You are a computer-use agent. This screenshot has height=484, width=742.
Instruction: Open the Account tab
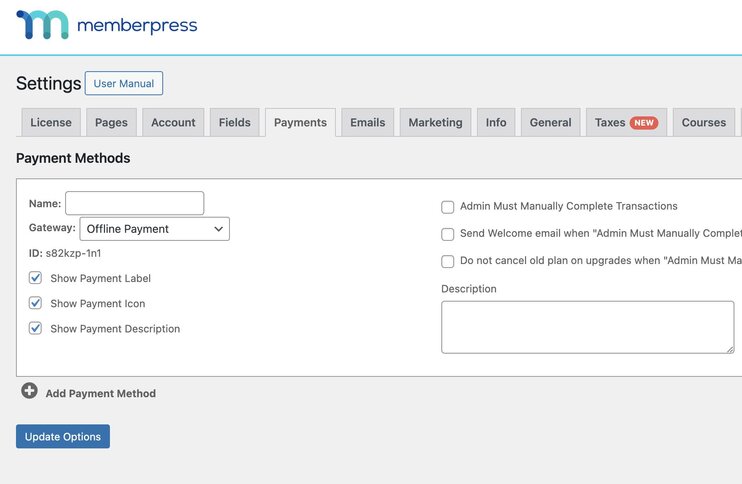coord(173,123)
